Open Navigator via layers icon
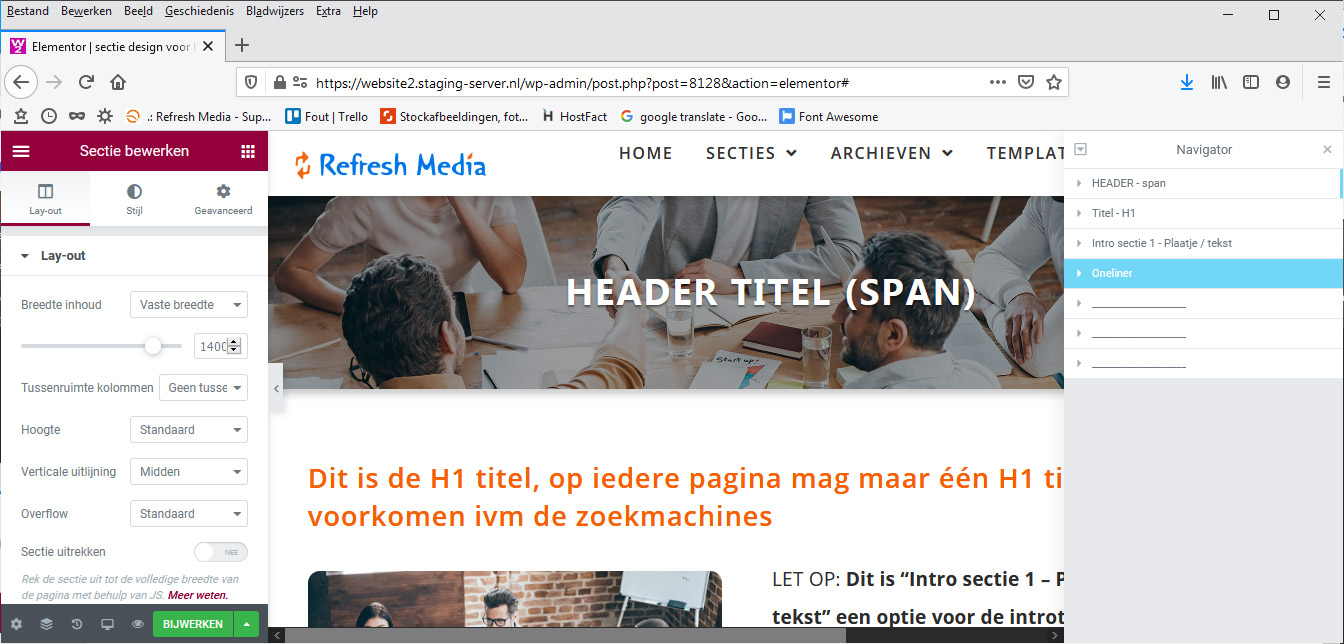Viewport: 1344px width, 644px height. 46,624
